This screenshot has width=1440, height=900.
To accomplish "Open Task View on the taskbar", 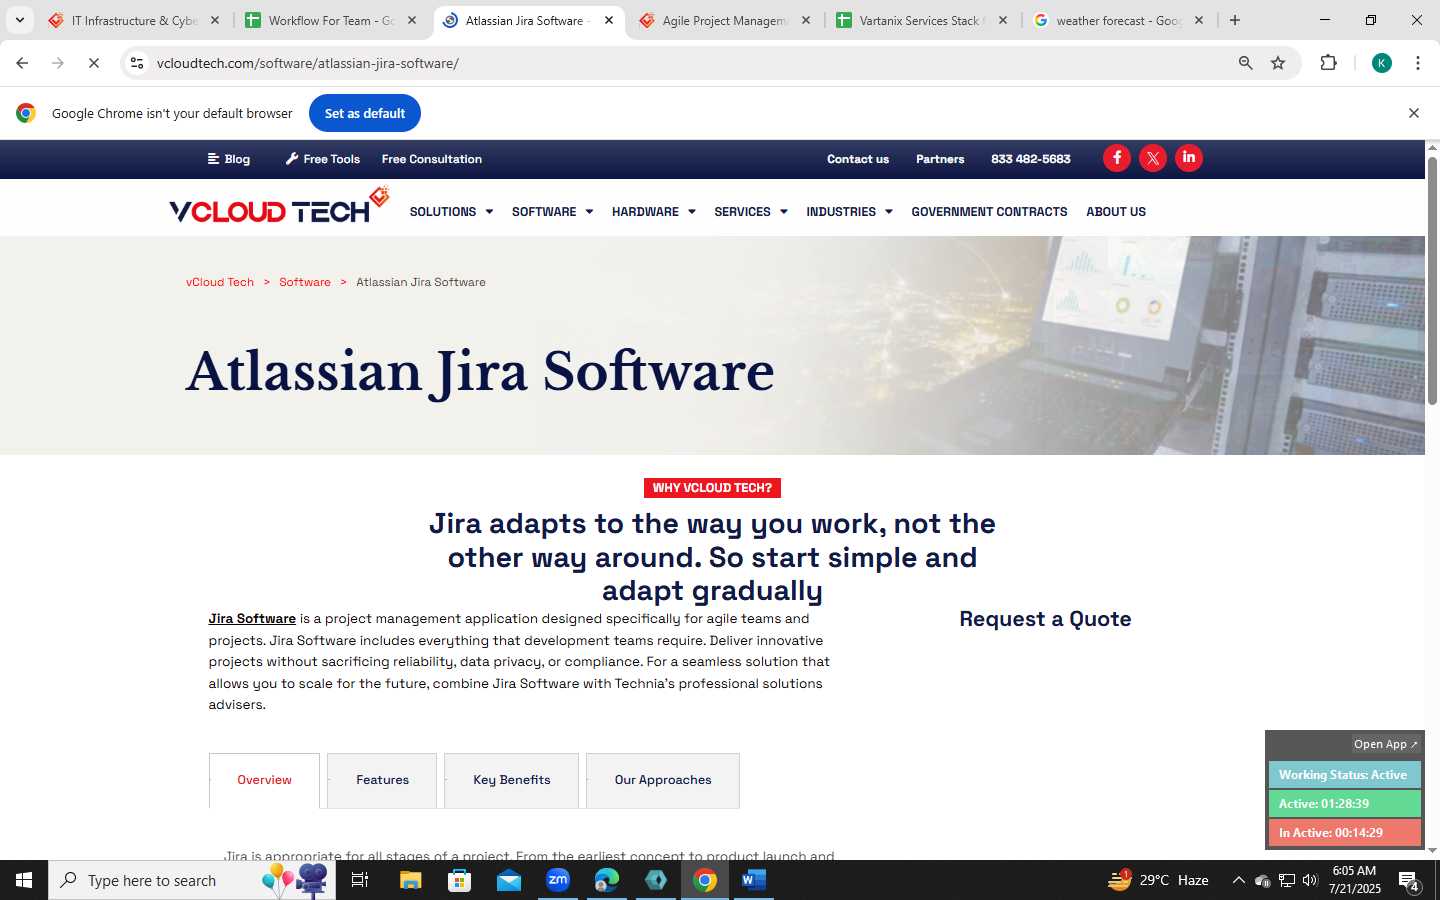I will [360, 880].
